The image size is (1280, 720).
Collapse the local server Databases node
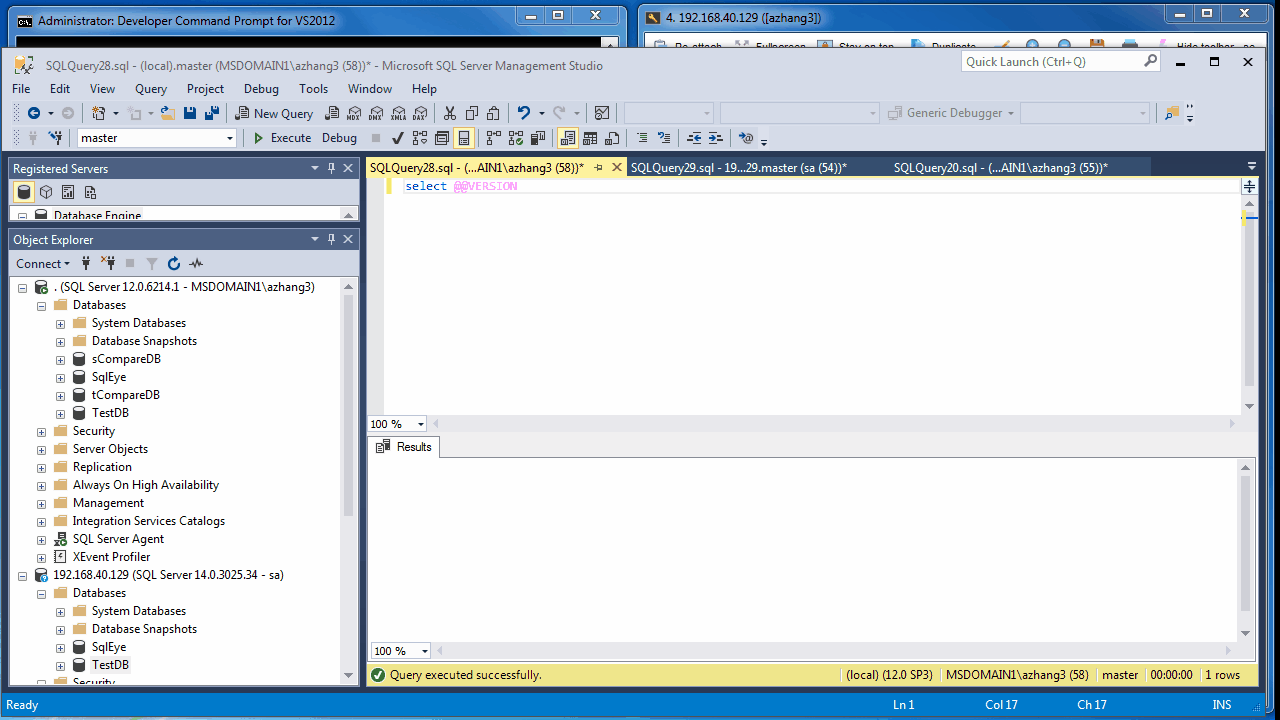coord(41,305)
